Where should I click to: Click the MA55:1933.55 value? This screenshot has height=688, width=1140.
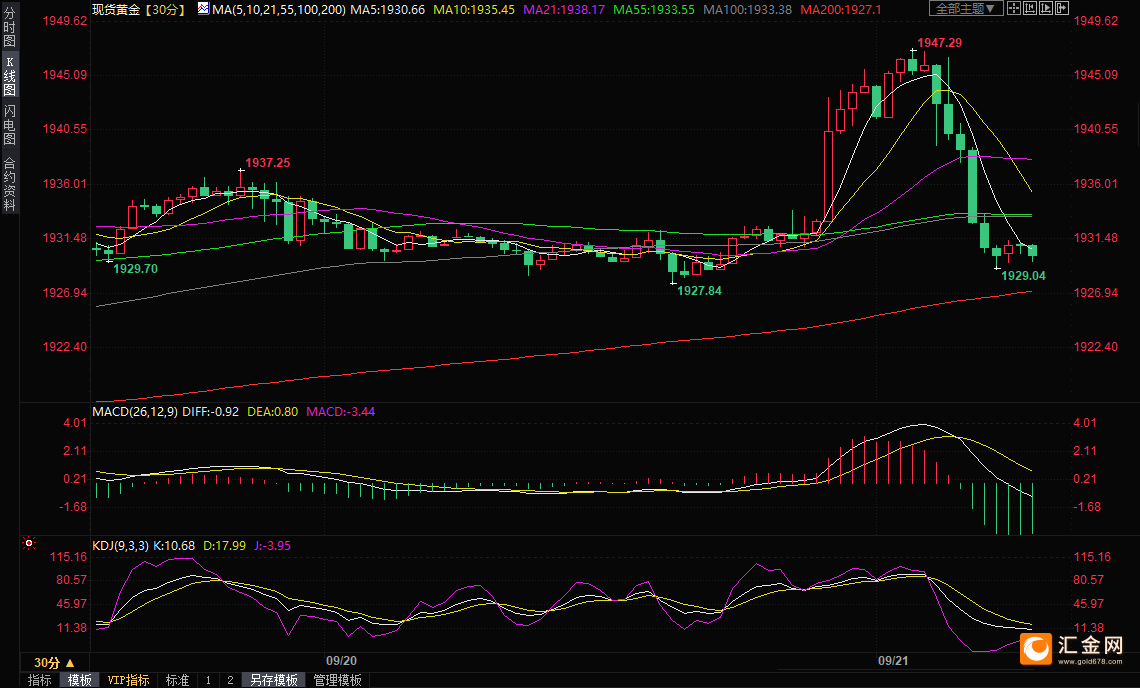tap(654, 9)
